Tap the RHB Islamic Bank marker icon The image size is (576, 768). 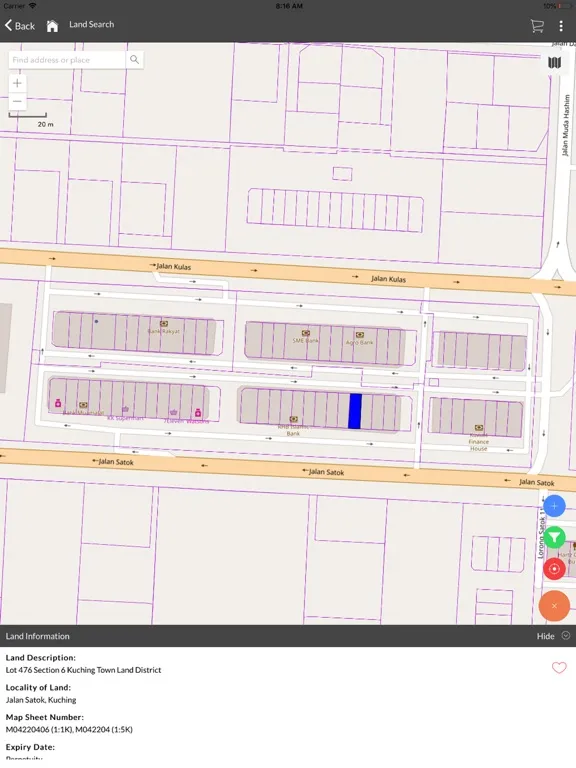[293, 419]
